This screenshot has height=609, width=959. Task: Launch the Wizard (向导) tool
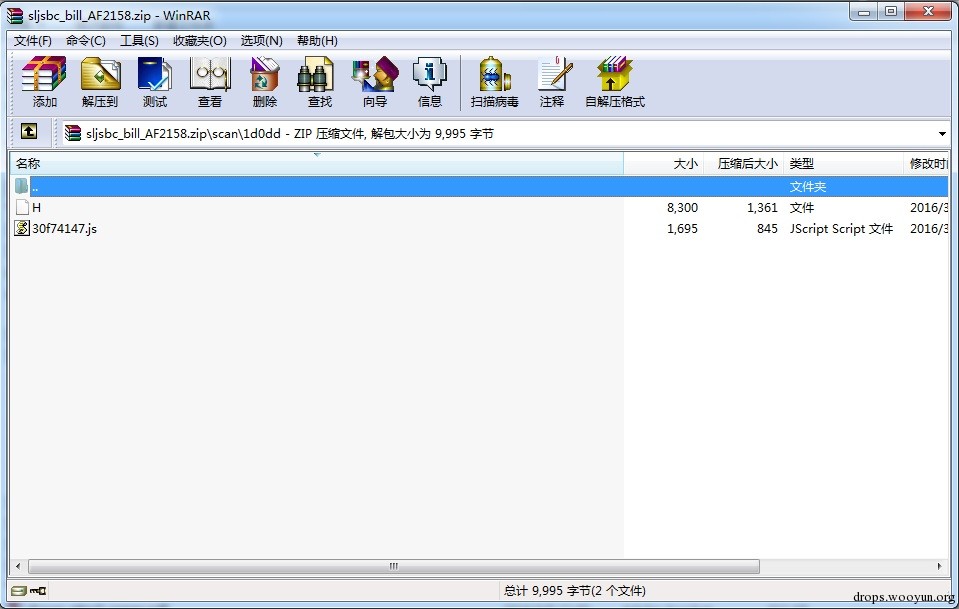pyautogui.click(x=375, y=83)
